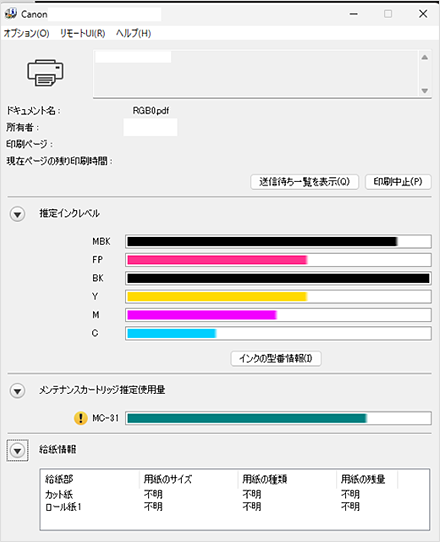Click the yellow Y ink level bar
The height and width of the screenshot is (542, 440).
pos(278,297)
